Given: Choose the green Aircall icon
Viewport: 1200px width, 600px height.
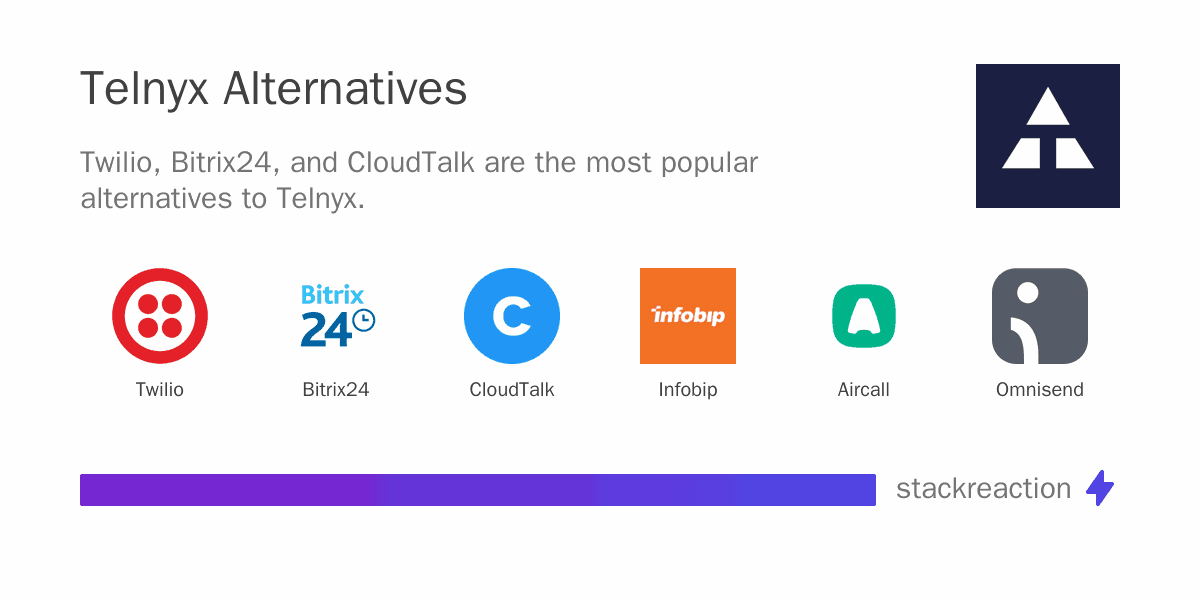Looking at the screenshot, I should [x=864, y=316].
